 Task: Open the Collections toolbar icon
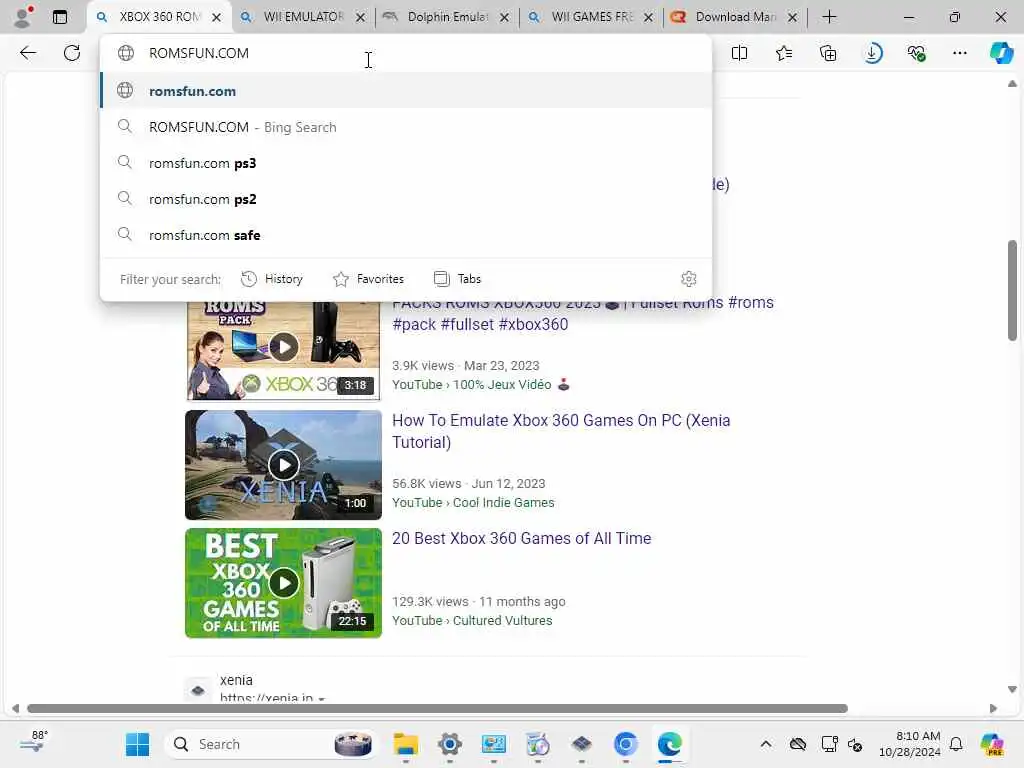pos(828,53)
